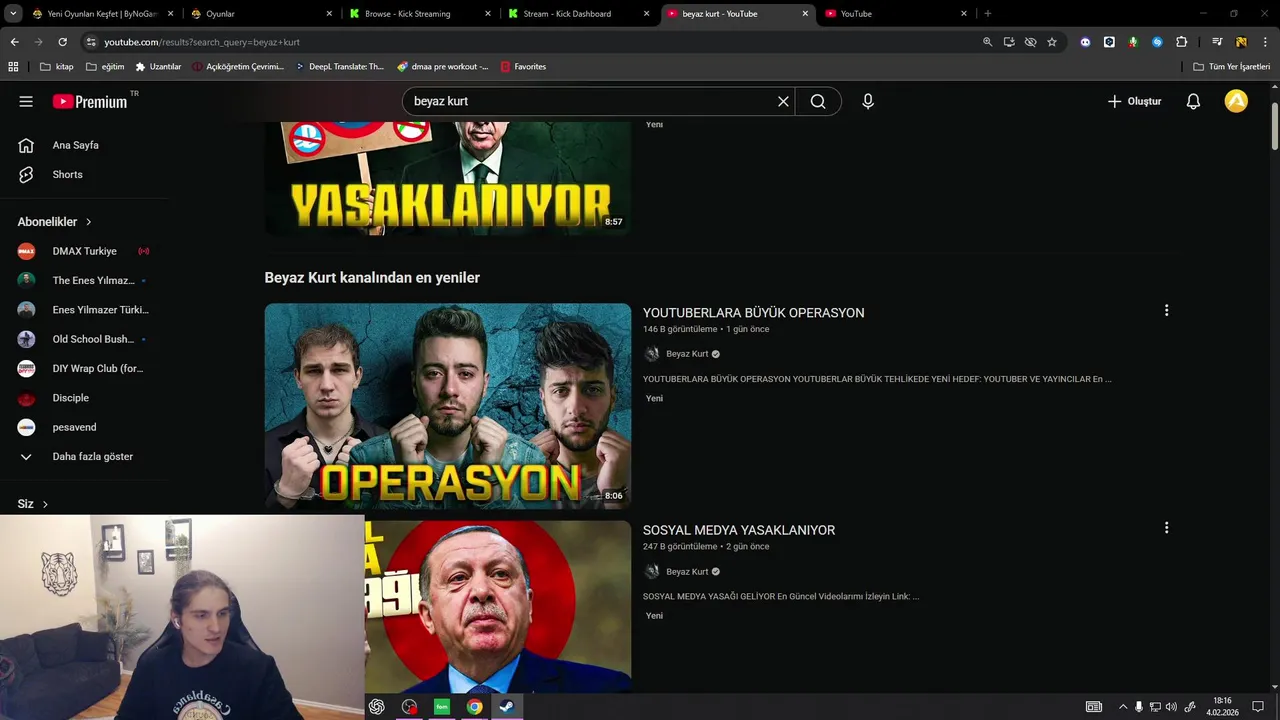The image size is (1280, 720).
Task: Reload the page in Chrome
Action: tap(62, 42)
